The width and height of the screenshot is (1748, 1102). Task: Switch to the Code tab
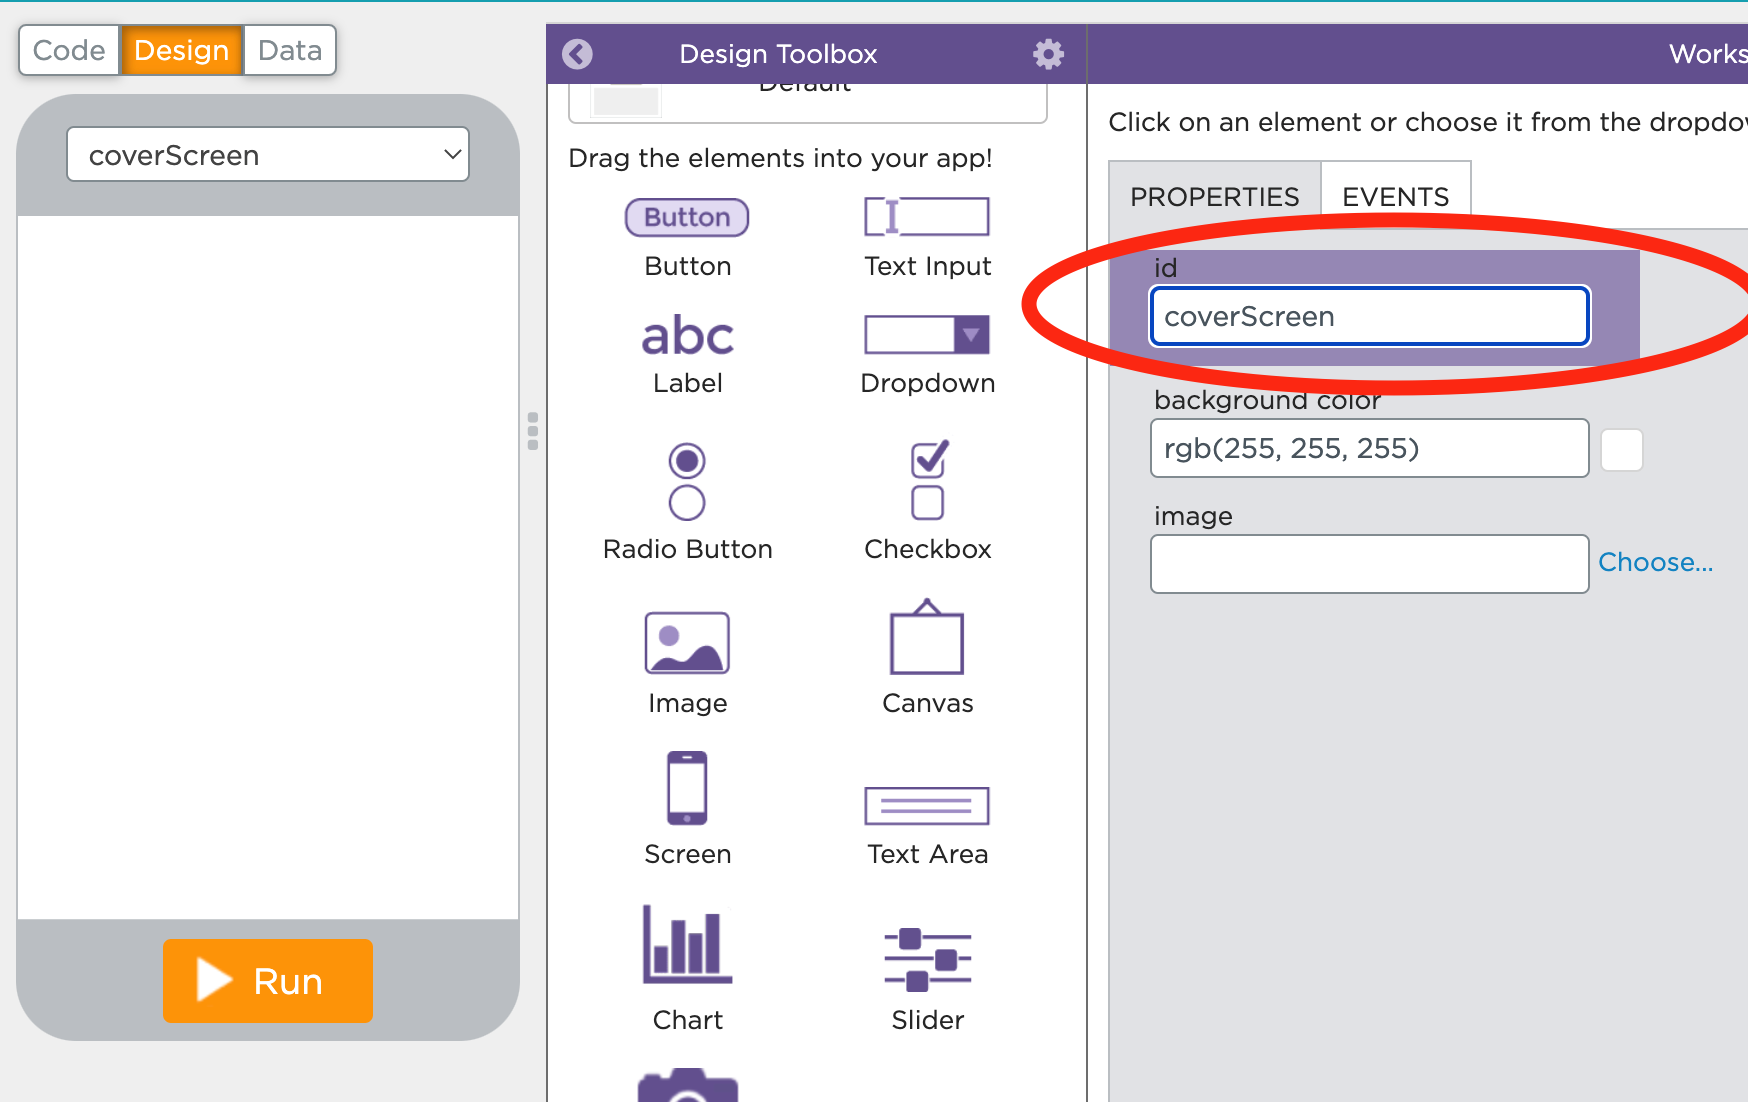(x=69, y=51)
